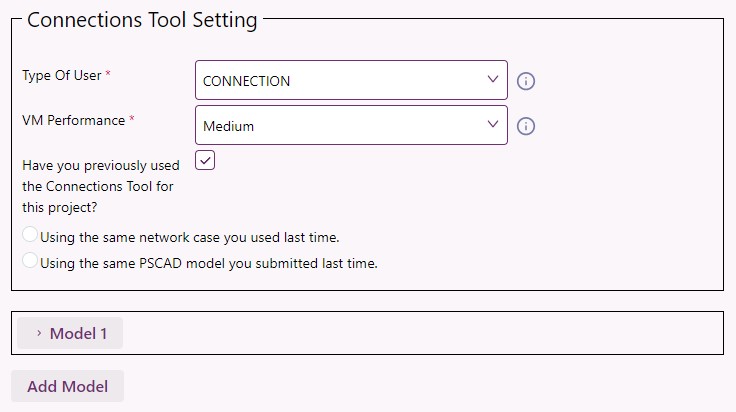This screenshot has width=736, height=412.
Task: Click the 'Have you previously used' question label
Action: click(100, 186)
